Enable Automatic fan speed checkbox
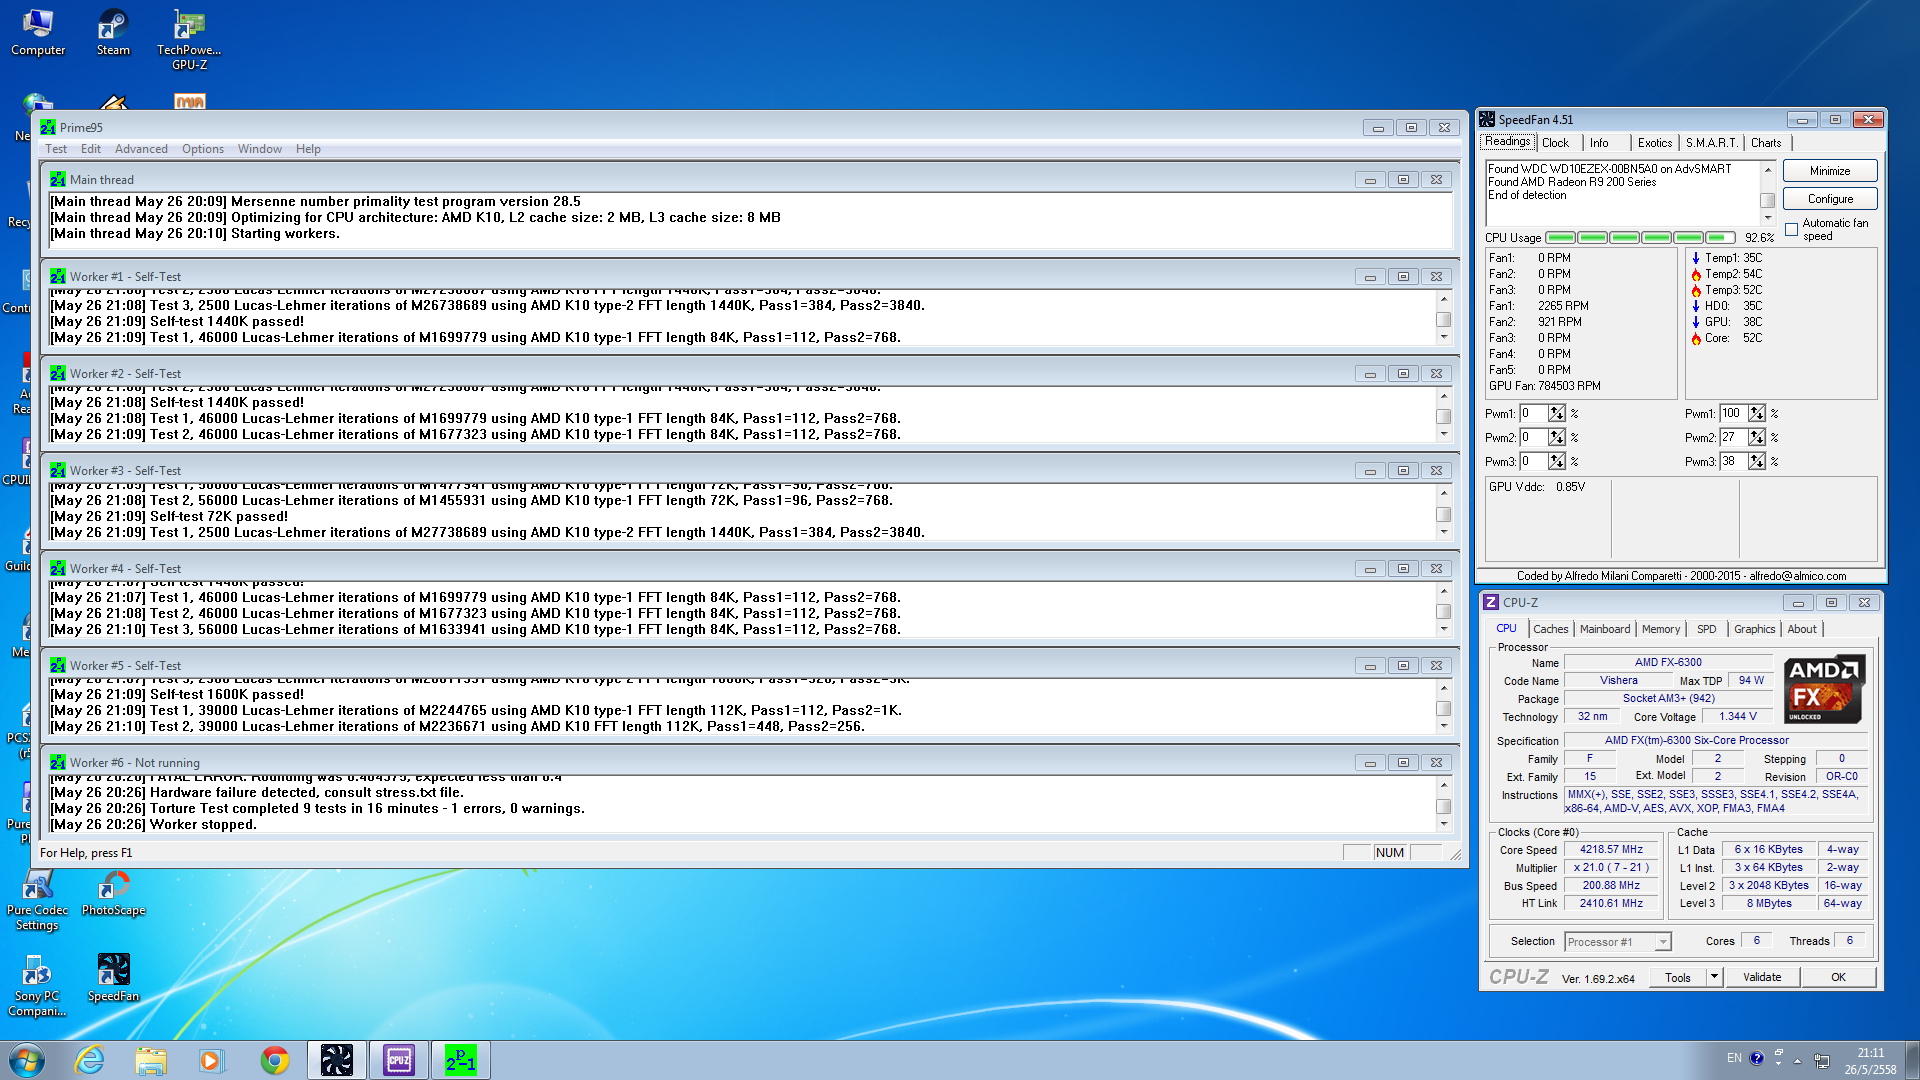The height and width of the screenshot is (1080, 1920). [x=1791, y=230]
